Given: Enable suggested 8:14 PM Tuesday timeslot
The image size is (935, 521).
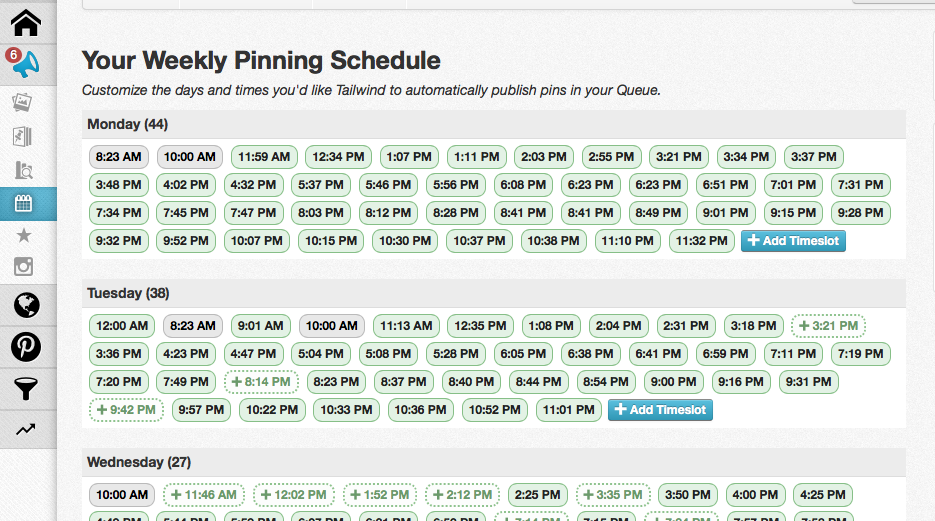Looking at the screenshot, I should (261, 382).
